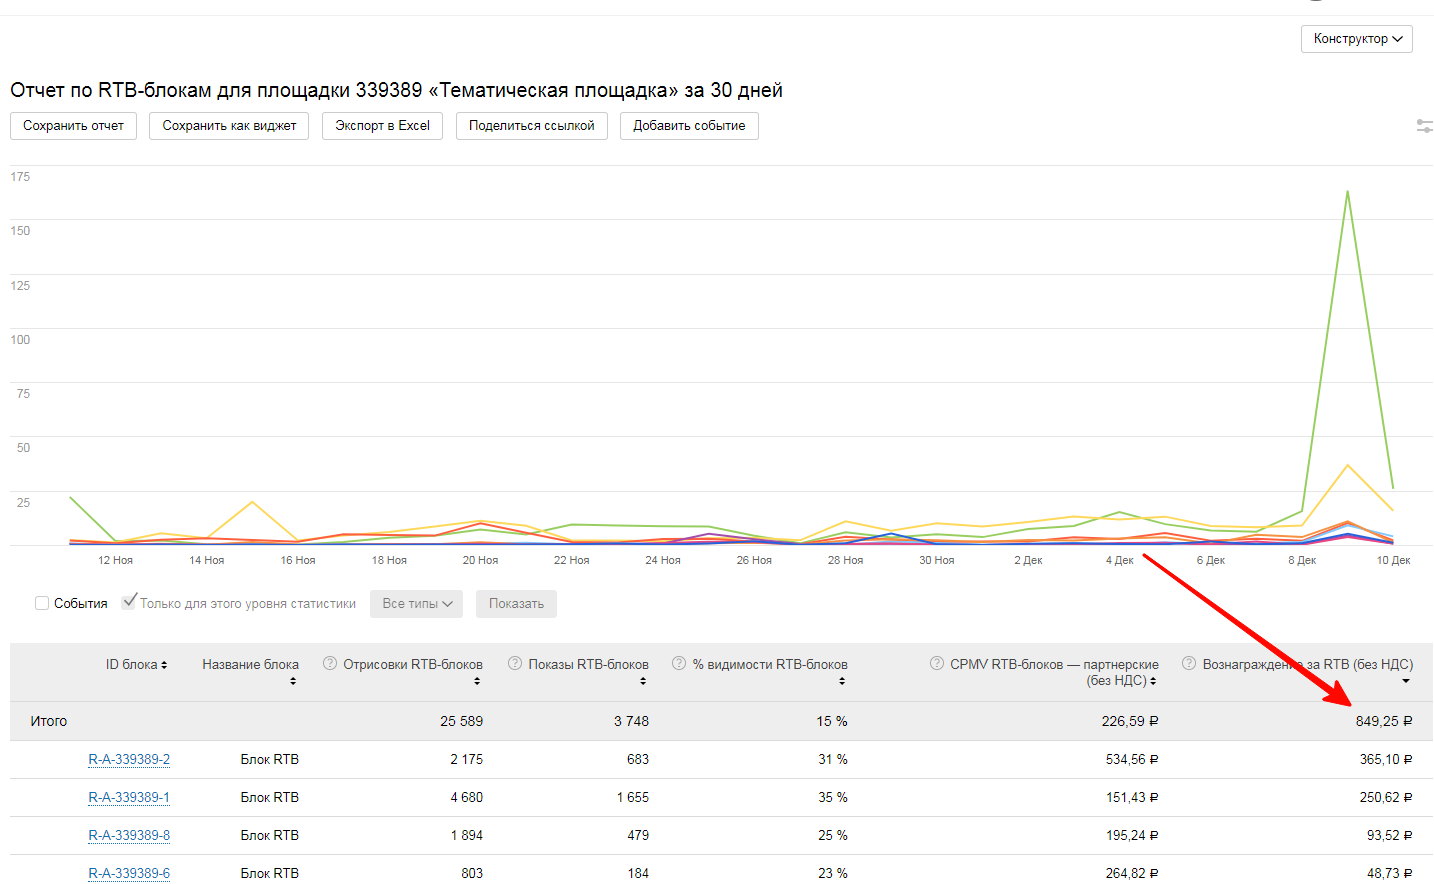The height and width of the screenshot is (884, 1434).
Task: Expand the Все типы dropdown
Action: click(417, 604)
